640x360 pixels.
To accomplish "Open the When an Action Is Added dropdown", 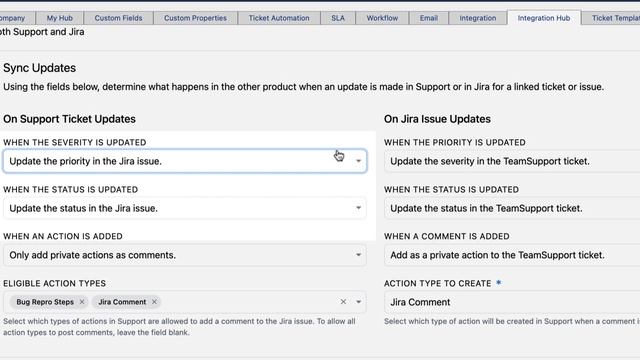I will [x=185, y=255].
